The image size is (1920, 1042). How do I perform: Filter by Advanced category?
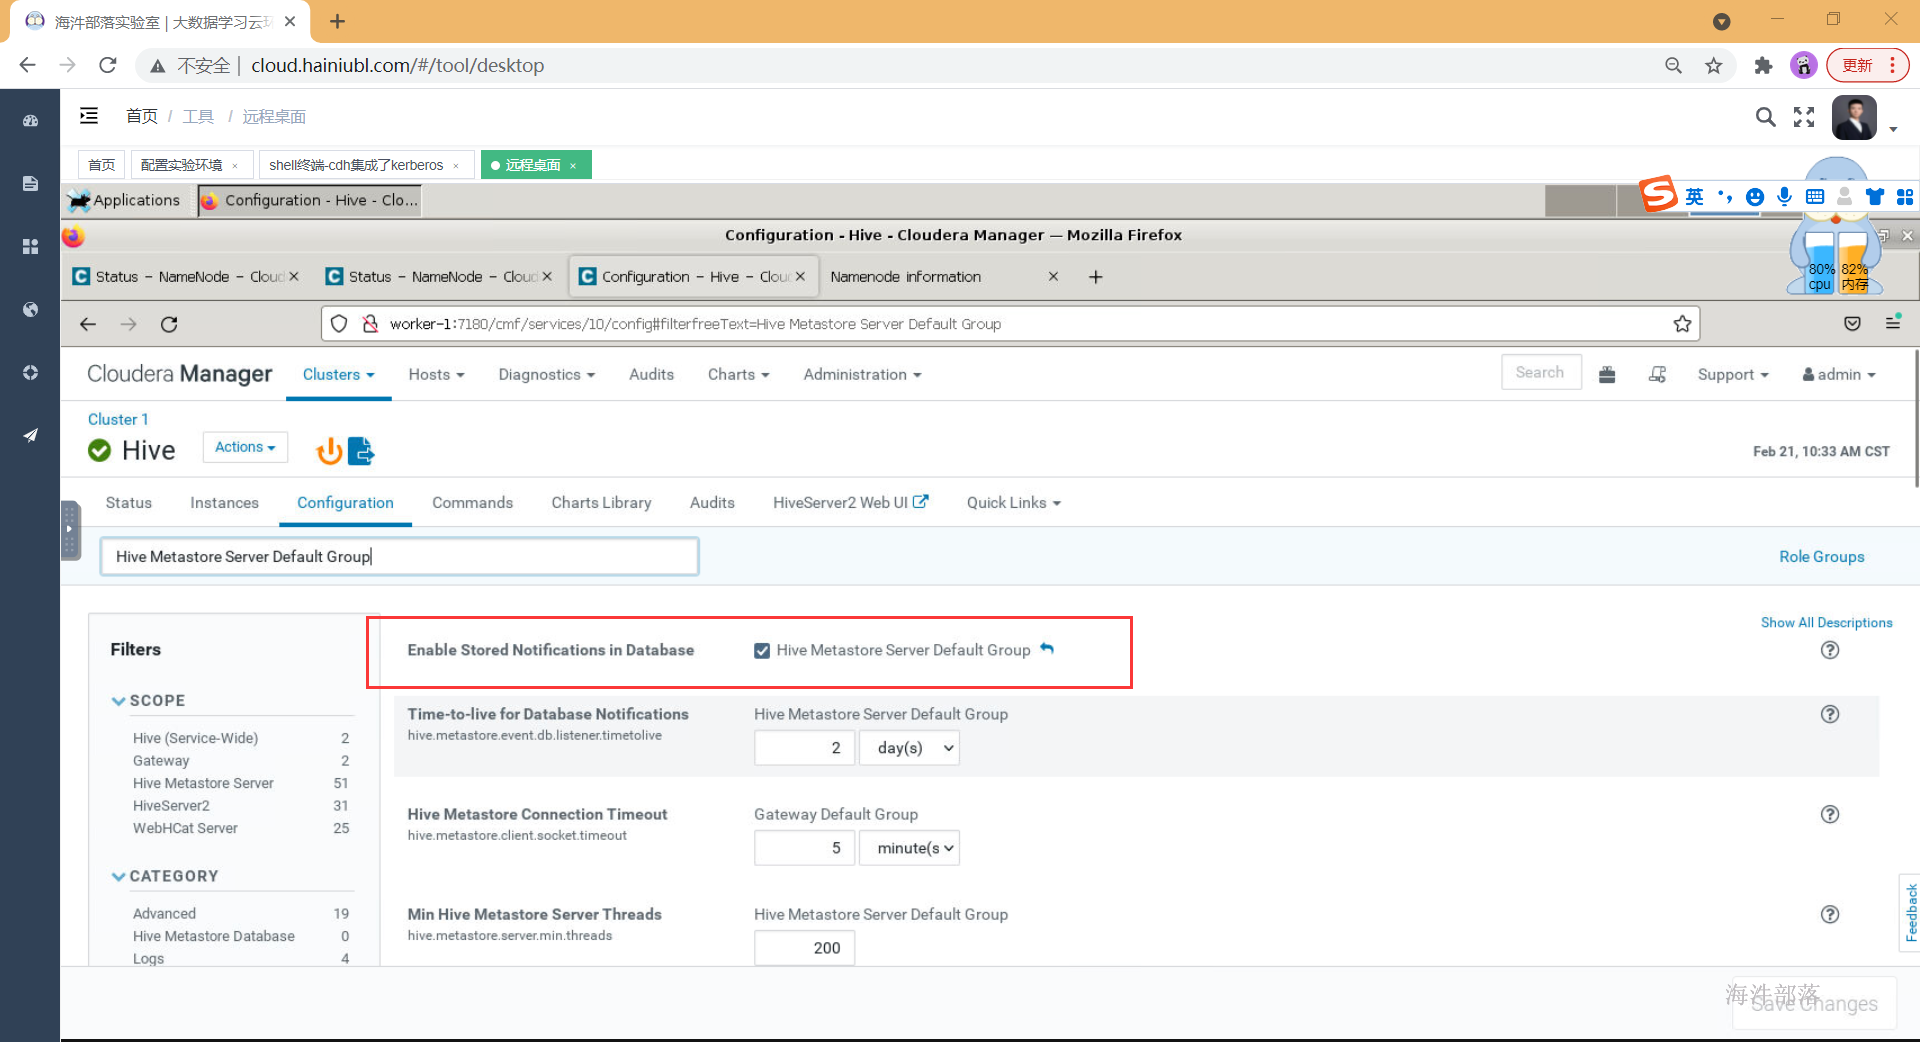pyautogui.click(x=164, y=913)
